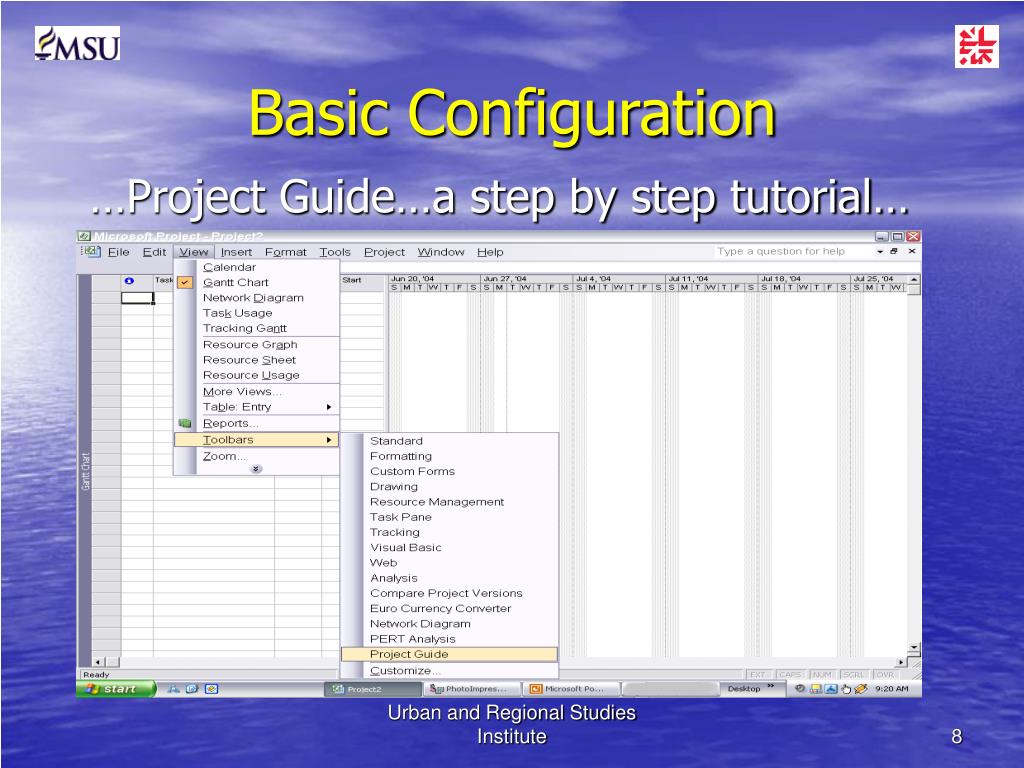Expand the Toolbars submenu
The image size is (1024, 768).
click(x=256, y=440)
